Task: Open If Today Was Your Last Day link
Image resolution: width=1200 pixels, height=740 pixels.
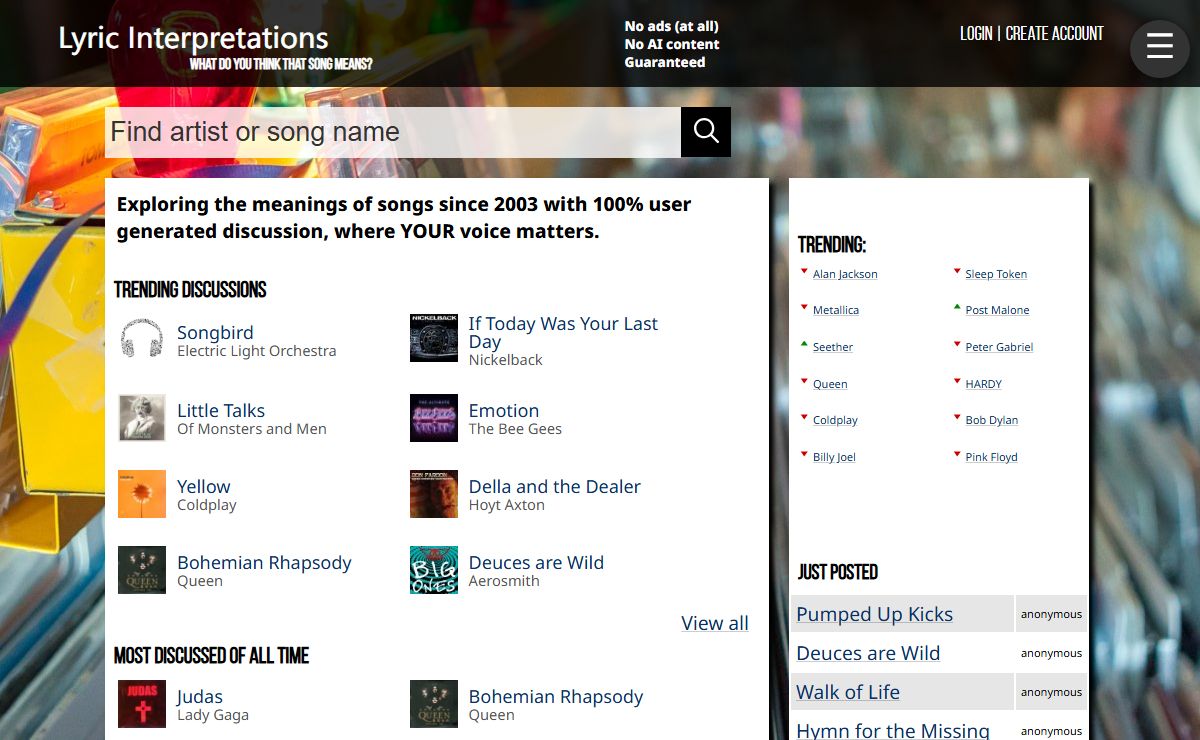Action: point(563,332)
